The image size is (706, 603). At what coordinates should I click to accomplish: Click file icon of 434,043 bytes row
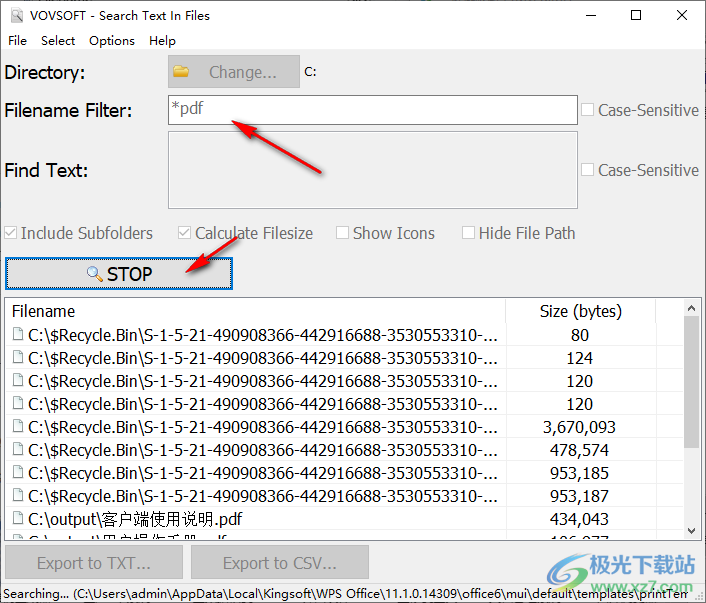tap(18, 518)
